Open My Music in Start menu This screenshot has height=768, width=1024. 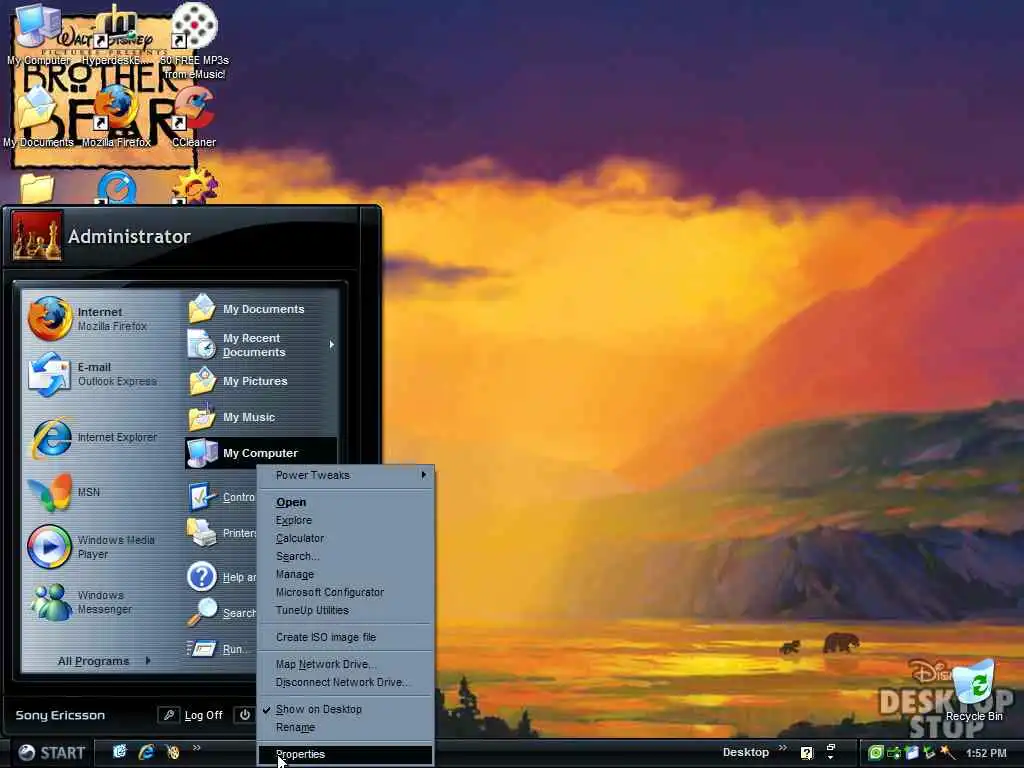click(261, 417)
